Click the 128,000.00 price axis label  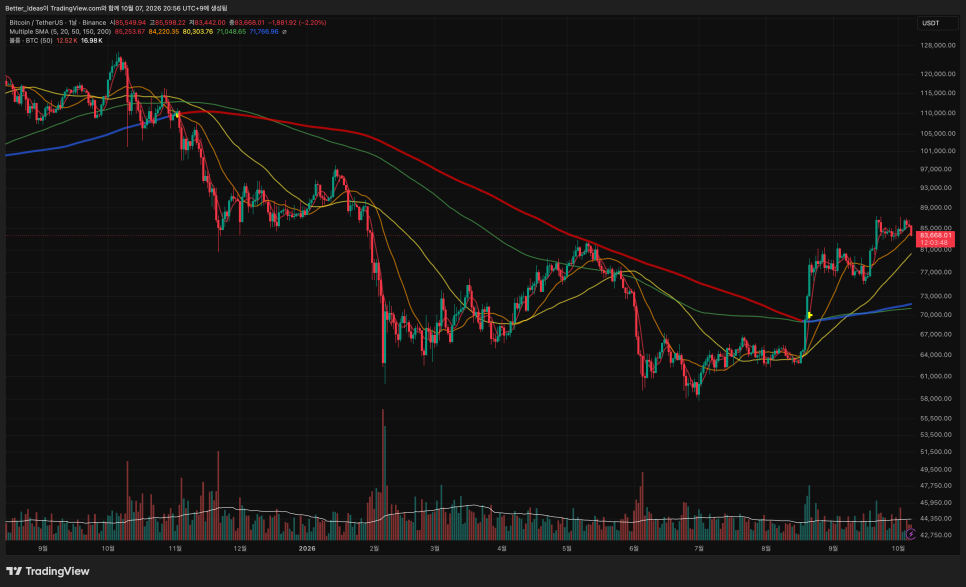click(938, 46)
